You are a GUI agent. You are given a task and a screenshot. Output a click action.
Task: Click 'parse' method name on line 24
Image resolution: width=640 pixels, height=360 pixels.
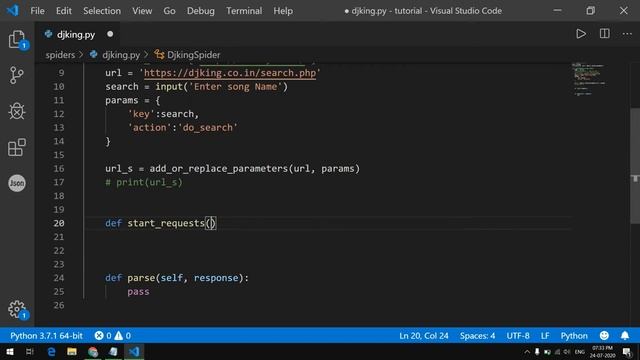[x=141, y=278]
